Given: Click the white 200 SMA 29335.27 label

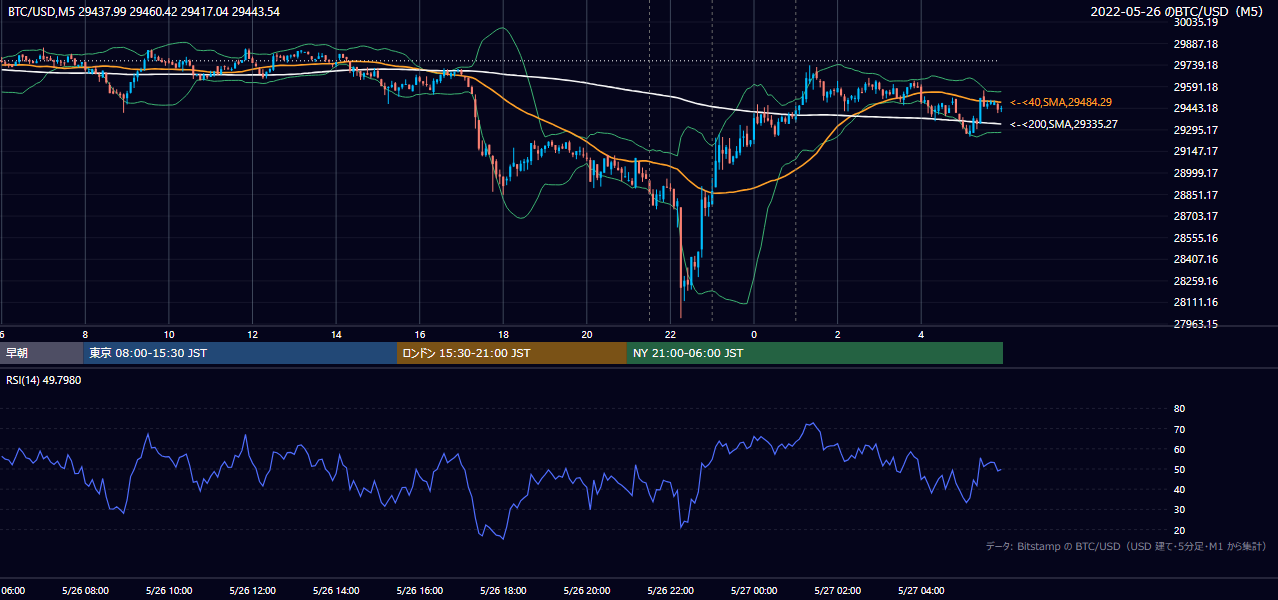Looking at the screenshot, I should [1064, 124].
